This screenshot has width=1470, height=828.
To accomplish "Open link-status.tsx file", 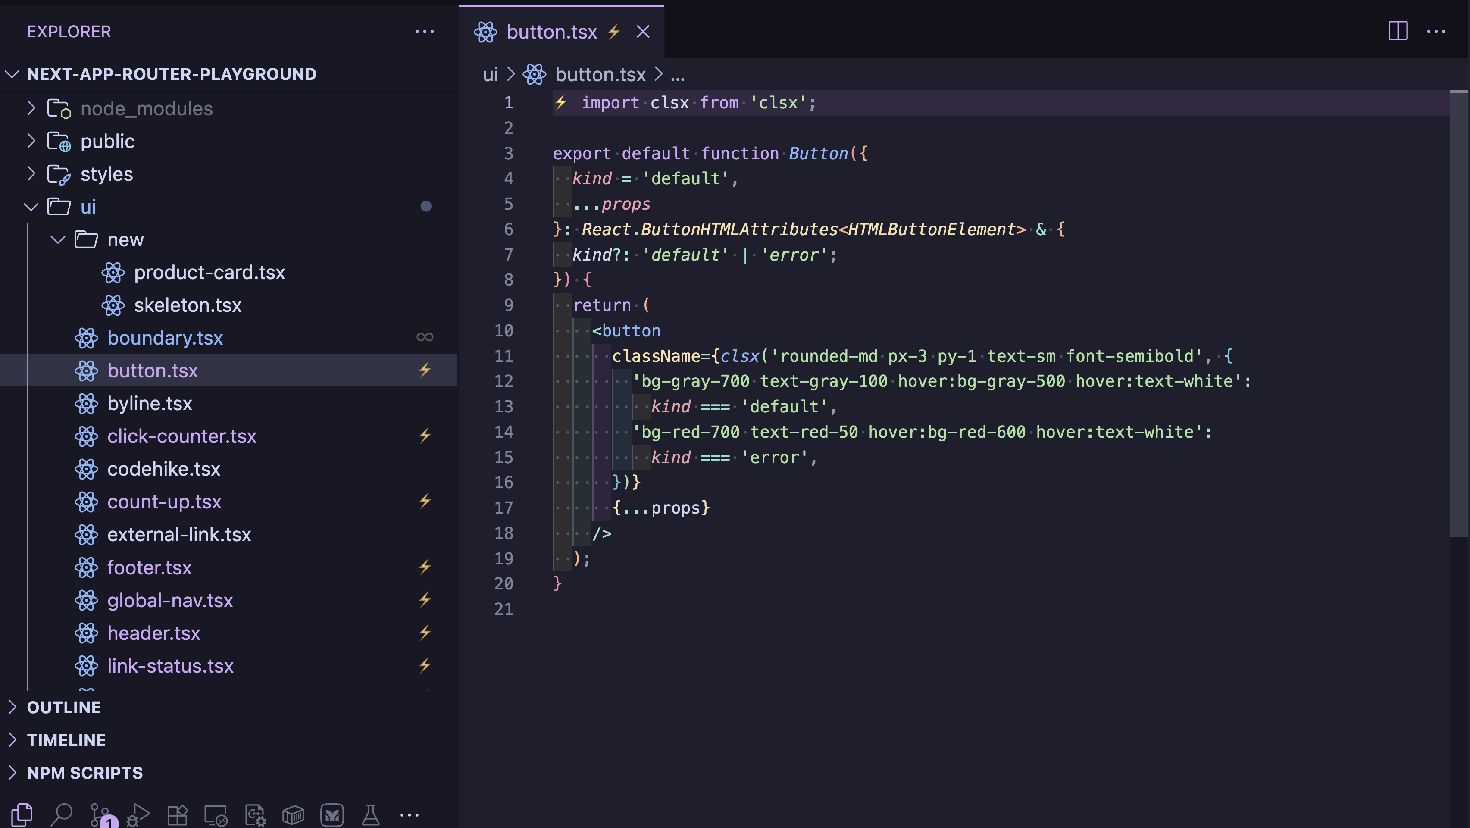I will click(x=170, y=666).
